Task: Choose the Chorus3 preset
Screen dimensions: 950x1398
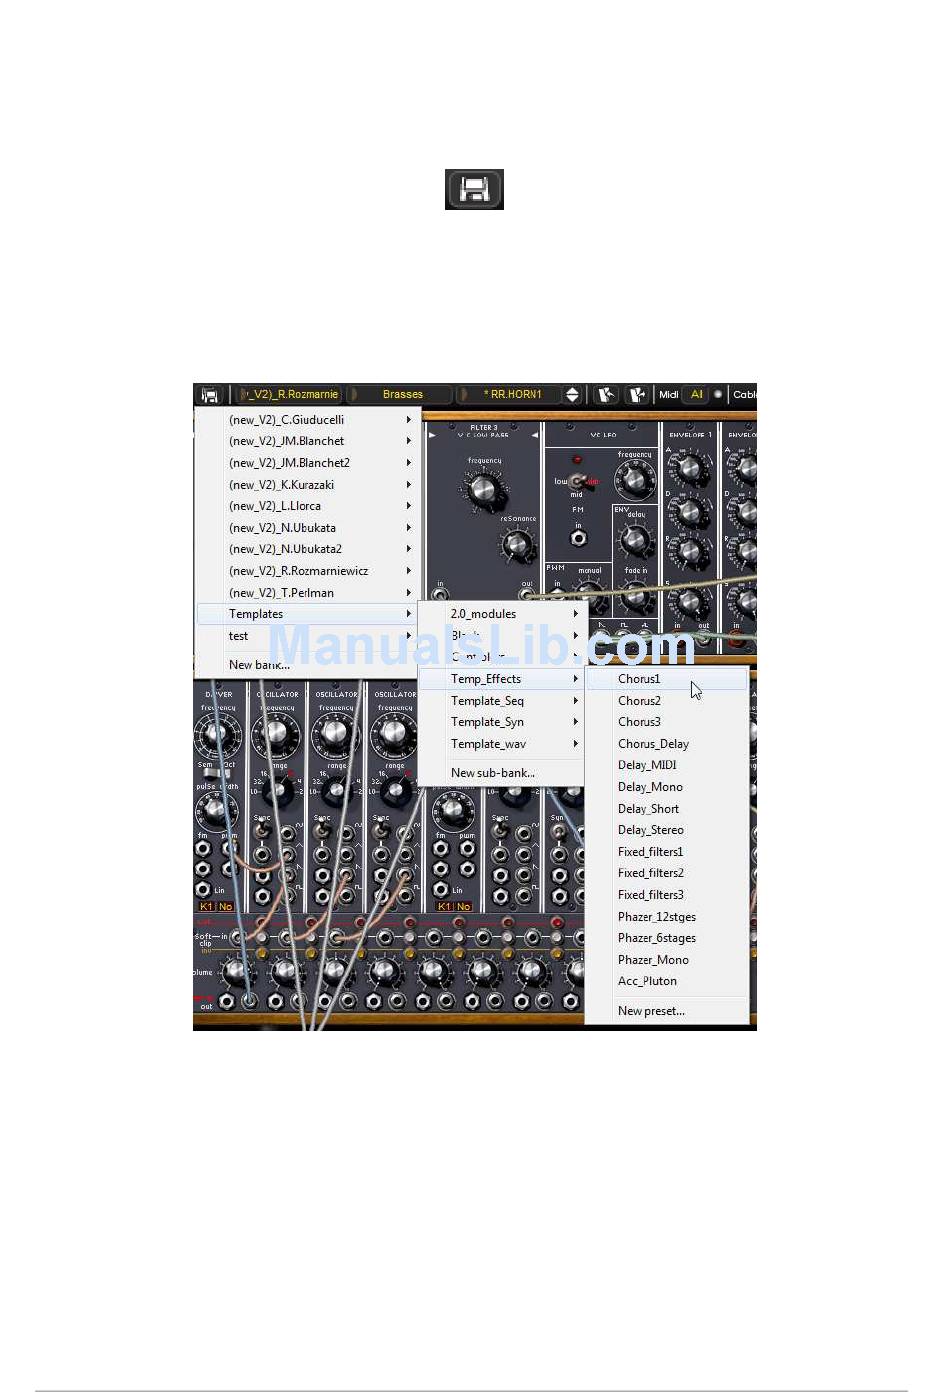Action: pos(667,722)
